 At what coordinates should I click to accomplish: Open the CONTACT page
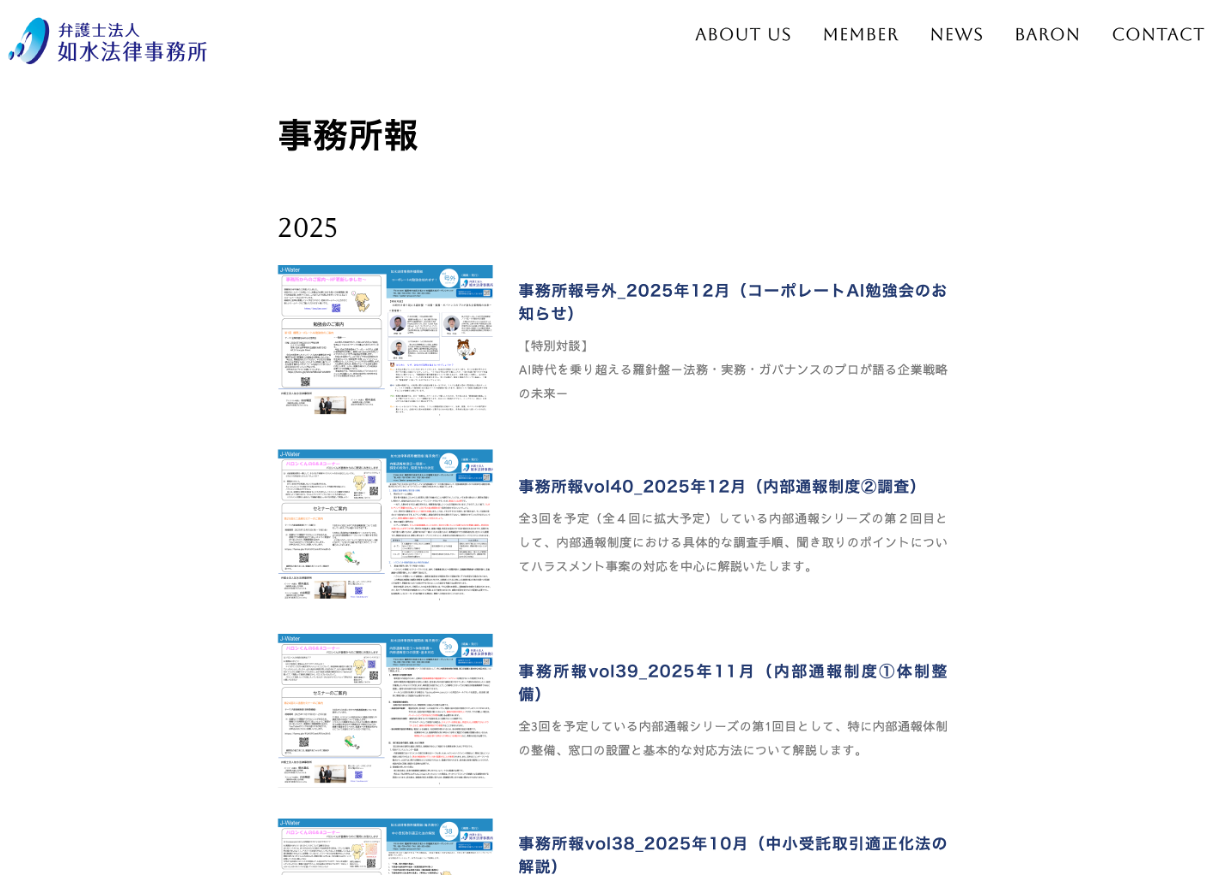(x=1158, y=35)
